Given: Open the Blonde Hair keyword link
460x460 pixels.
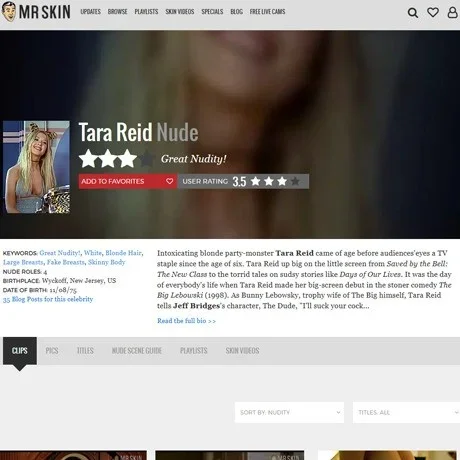Looking at the screenshot, I should pyautogui.click(x=124, y=253).
